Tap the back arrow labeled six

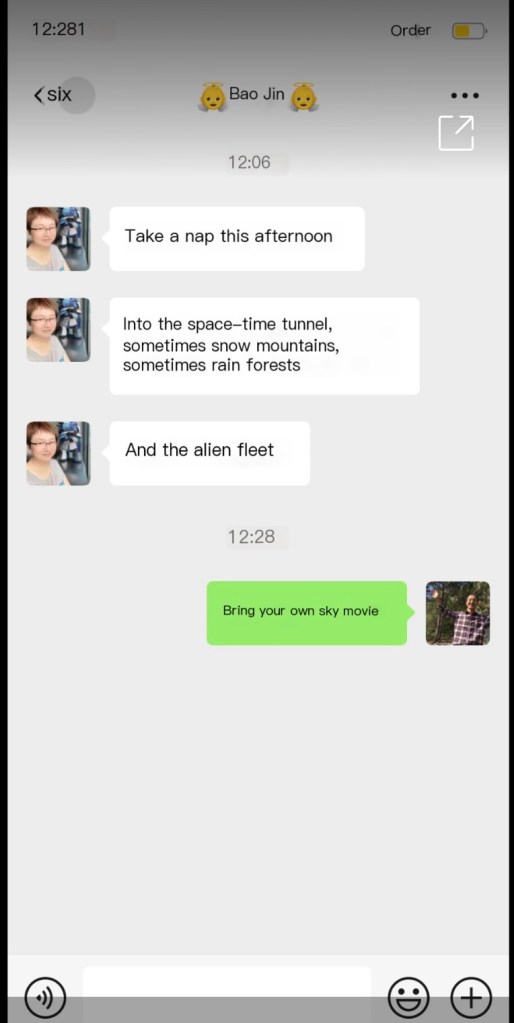coord(53,95)
